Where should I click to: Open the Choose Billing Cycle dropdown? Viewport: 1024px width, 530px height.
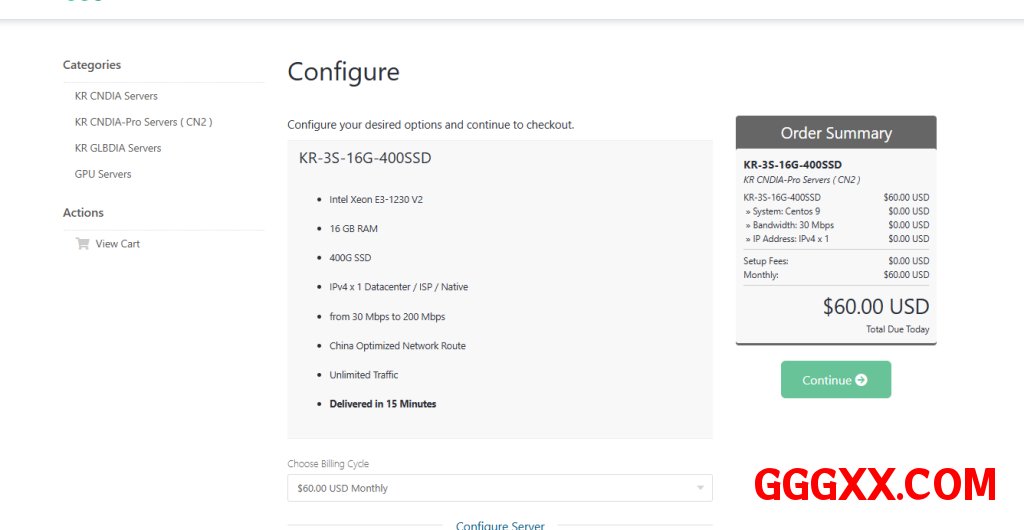pos(499,488)
